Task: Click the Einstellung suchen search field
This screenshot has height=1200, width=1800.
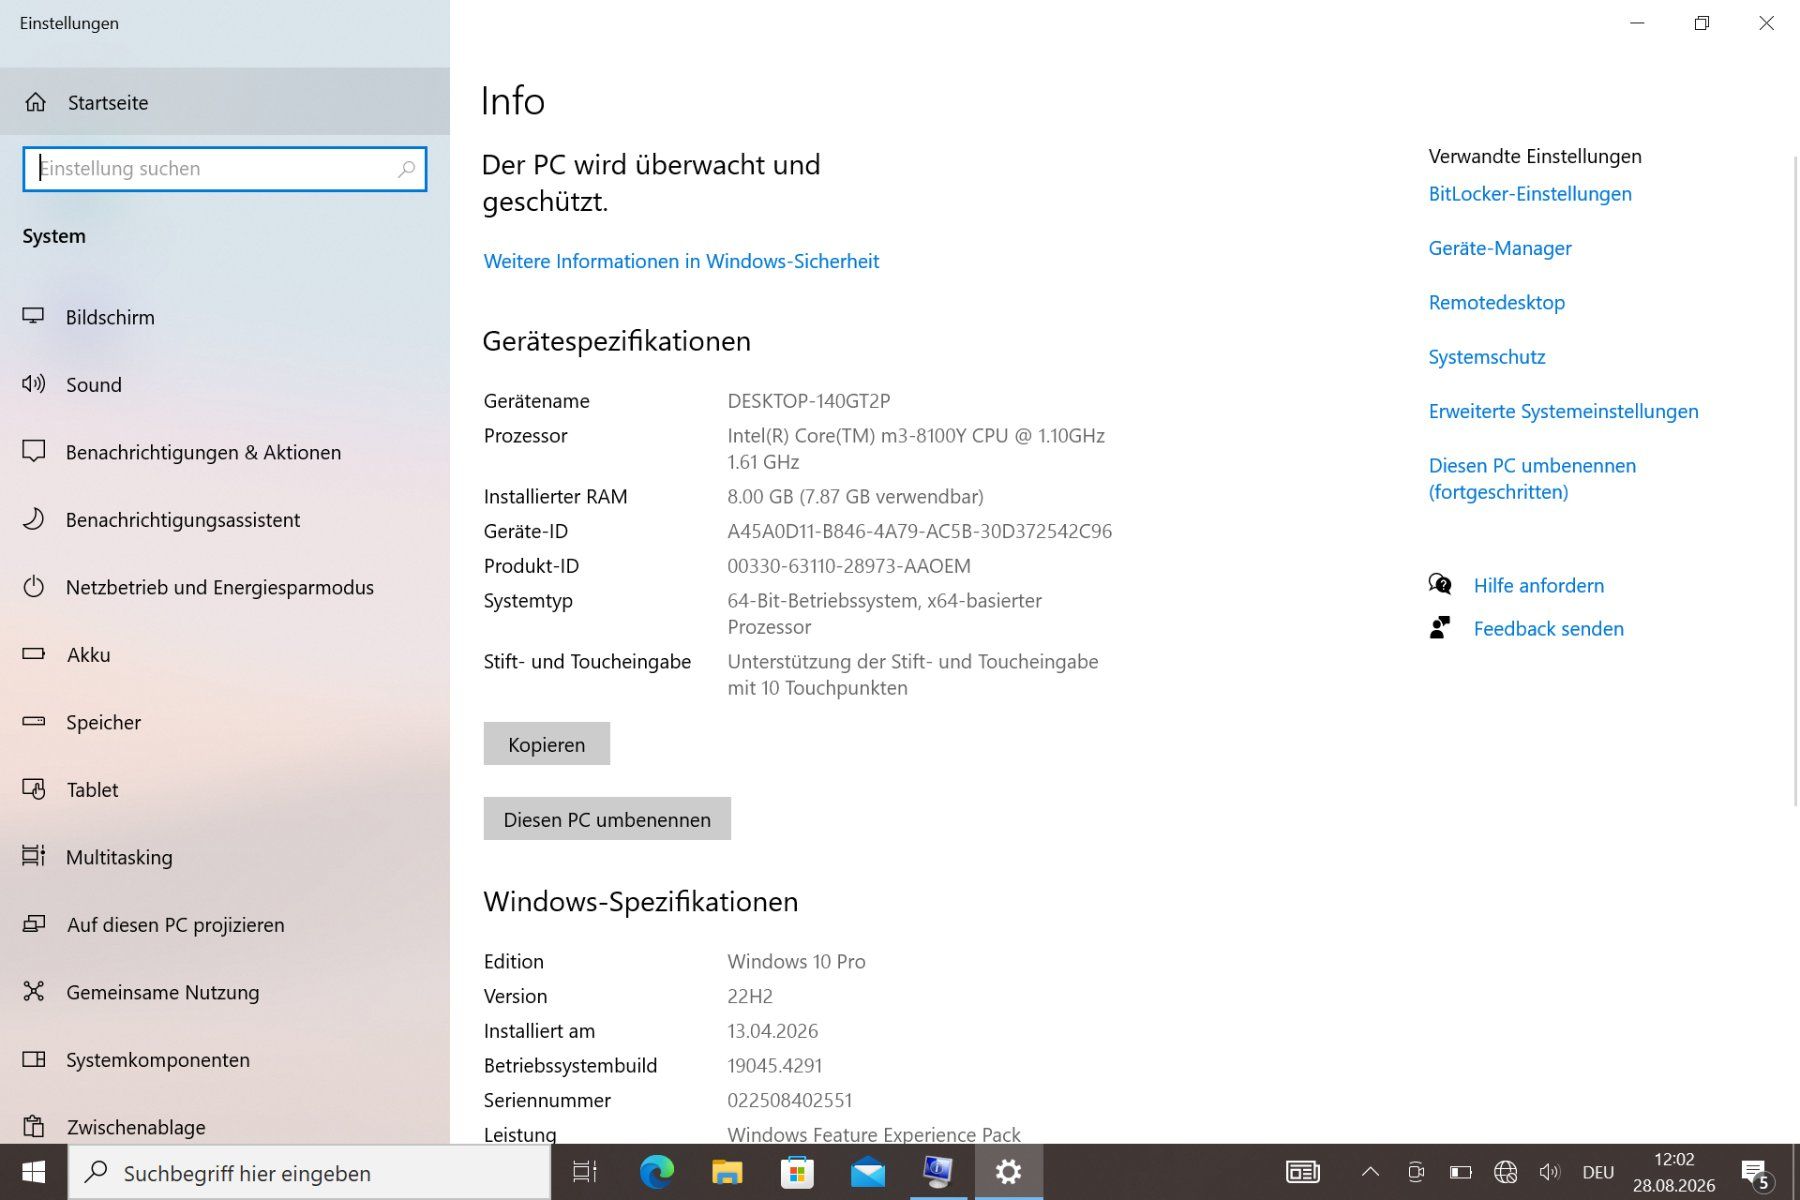Action: click(x=225, y=169)
